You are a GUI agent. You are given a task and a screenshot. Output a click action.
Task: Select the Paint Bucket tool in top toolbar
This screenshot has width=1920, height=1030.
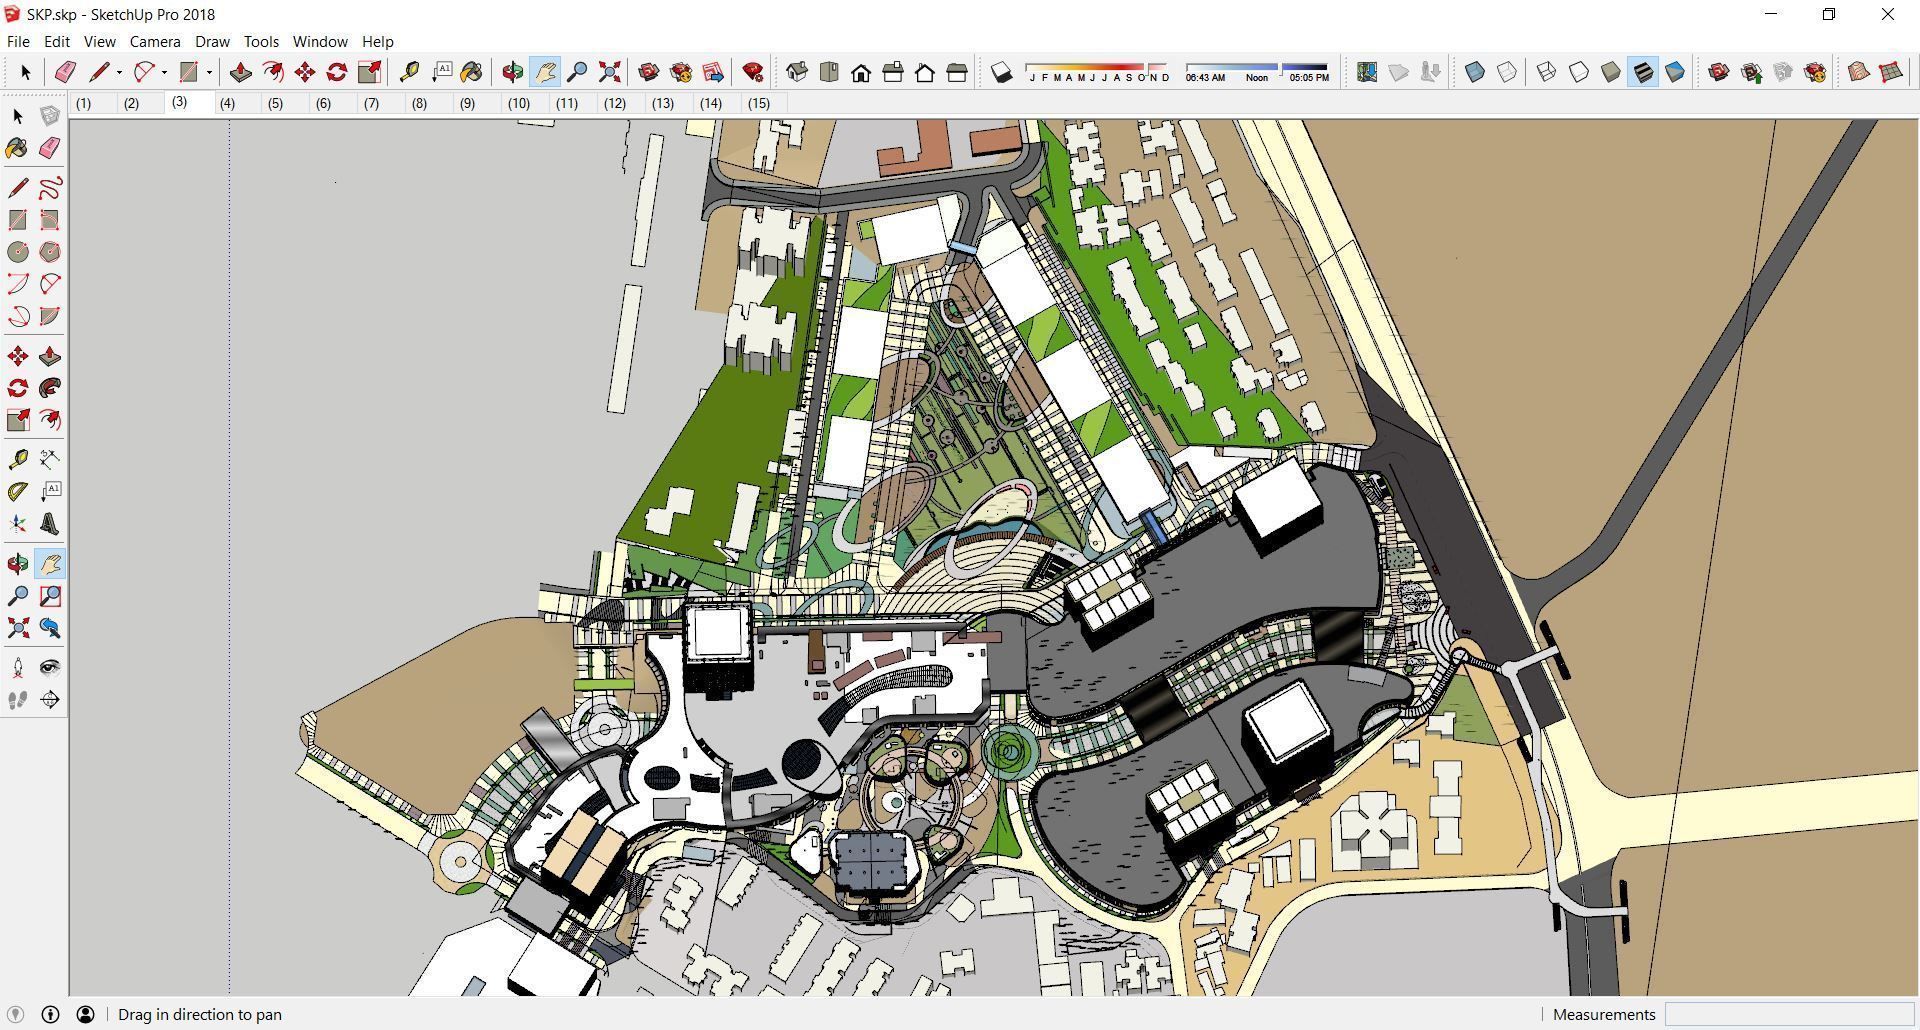(x=471, y=72)
